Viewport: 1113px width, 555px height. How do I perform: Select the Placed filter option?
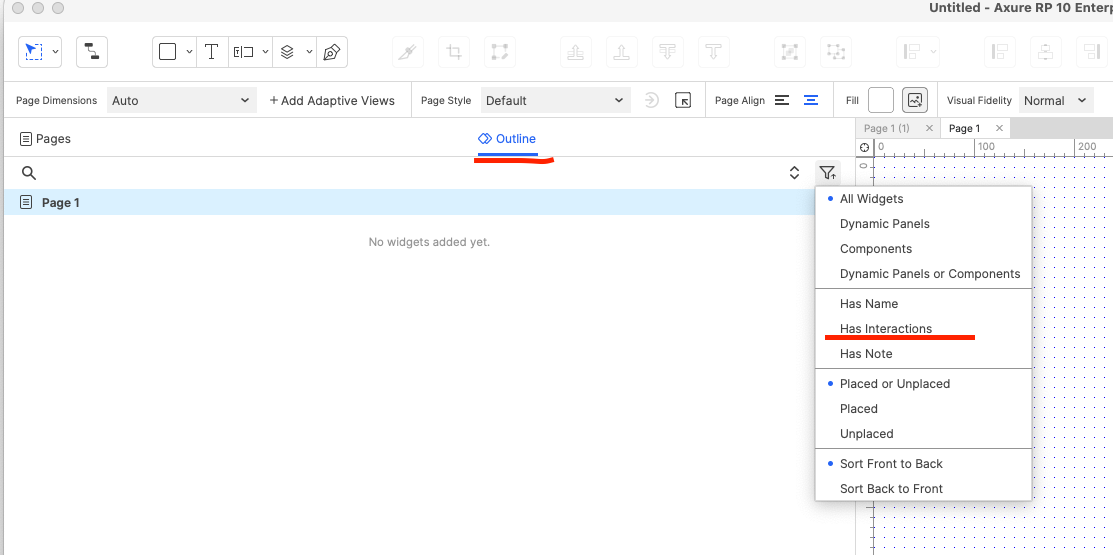[x=858, y=409]
